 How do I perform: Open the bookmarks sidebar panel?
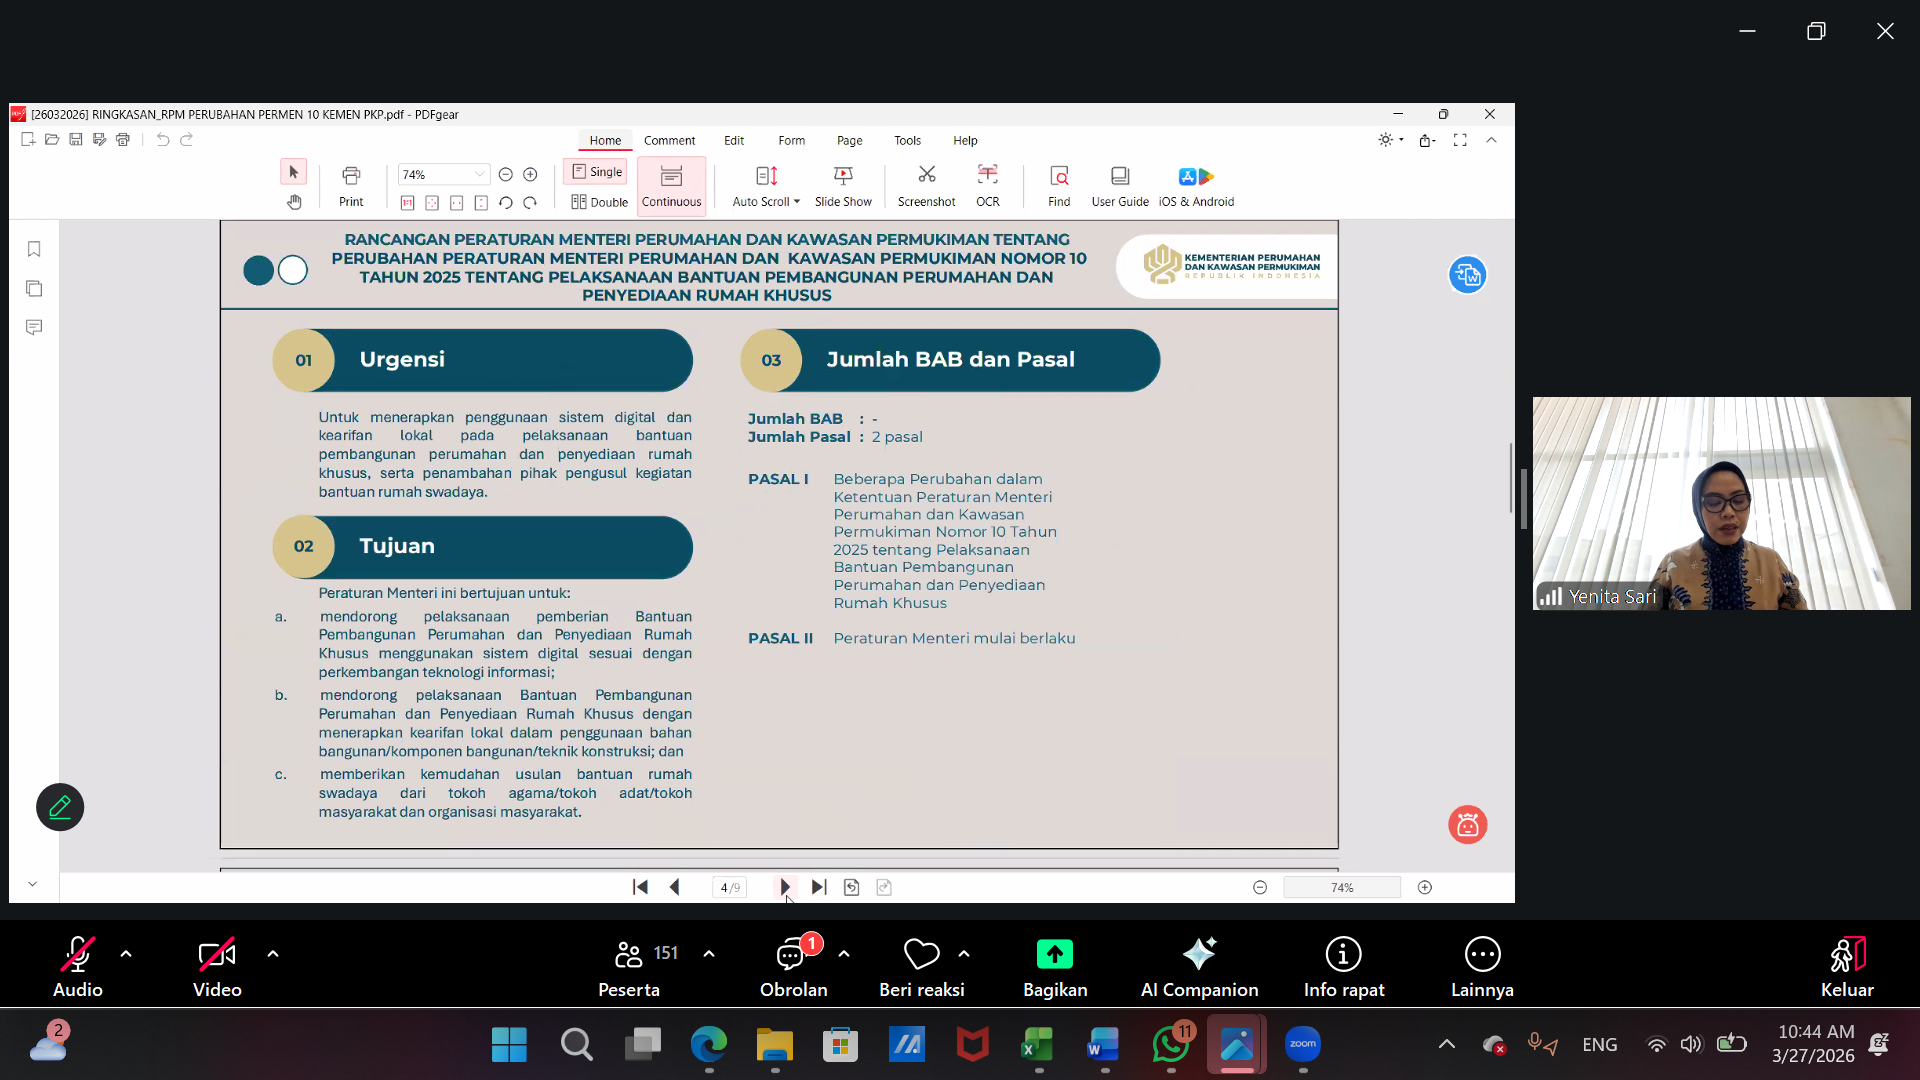click(34, 249)
